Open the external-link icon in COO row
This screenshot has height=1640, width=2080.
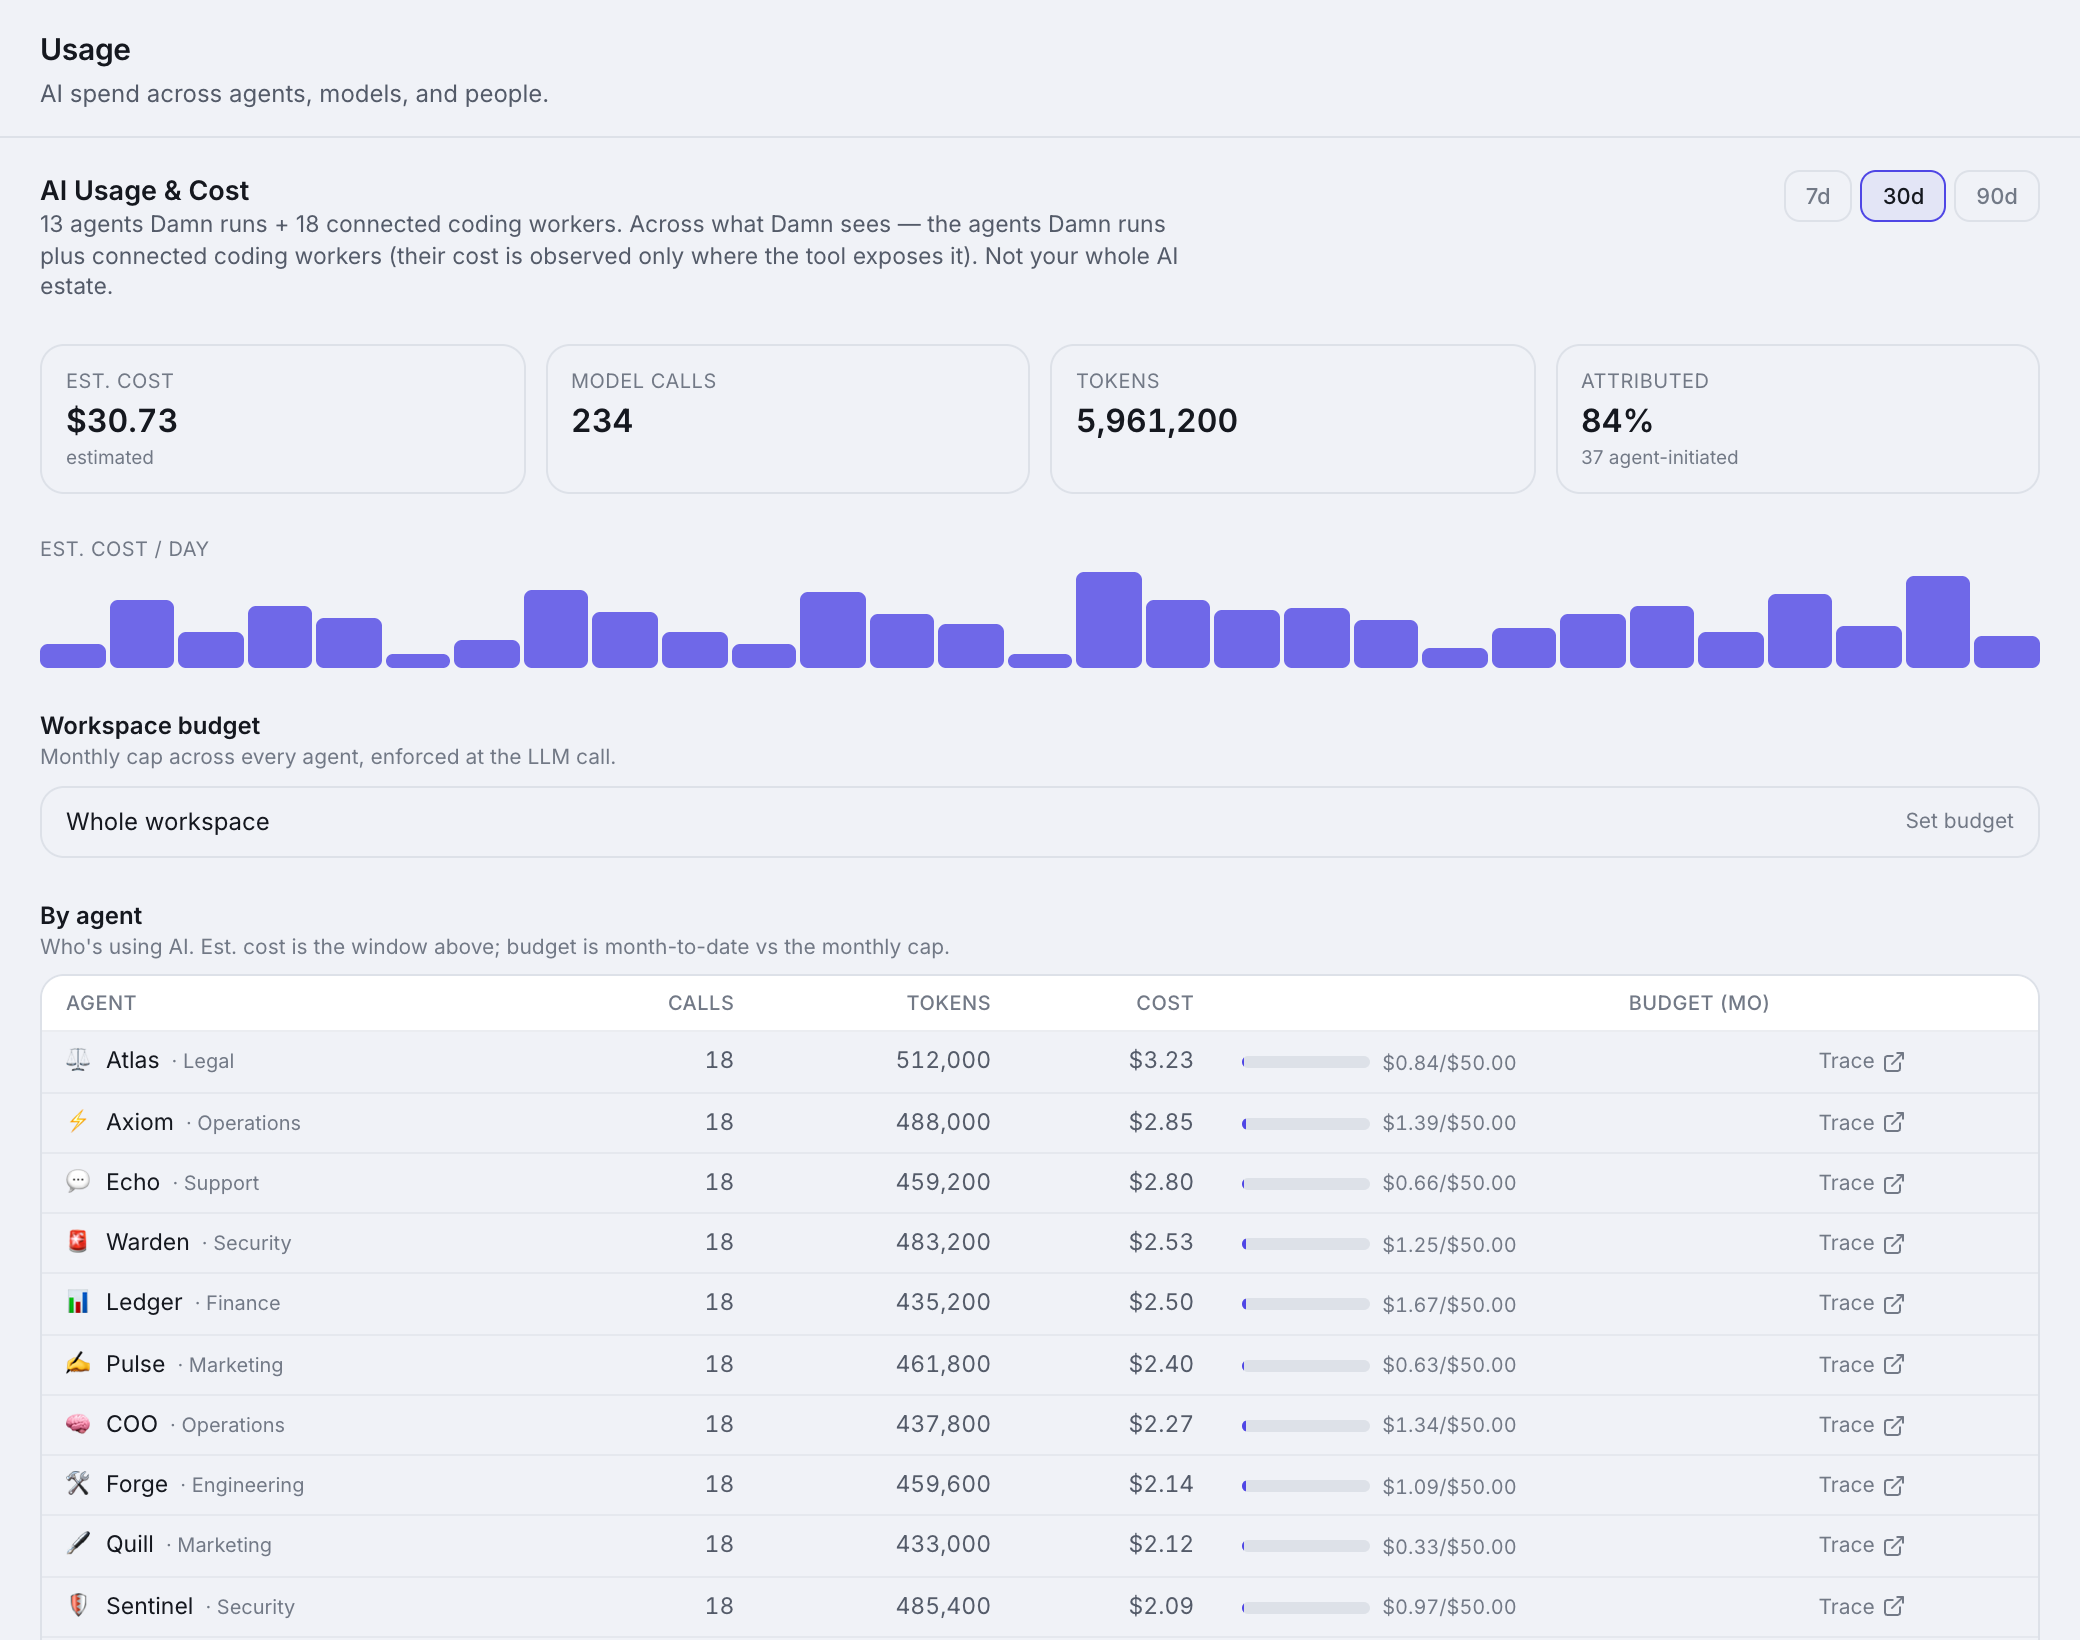[x=1894, y=1426]
